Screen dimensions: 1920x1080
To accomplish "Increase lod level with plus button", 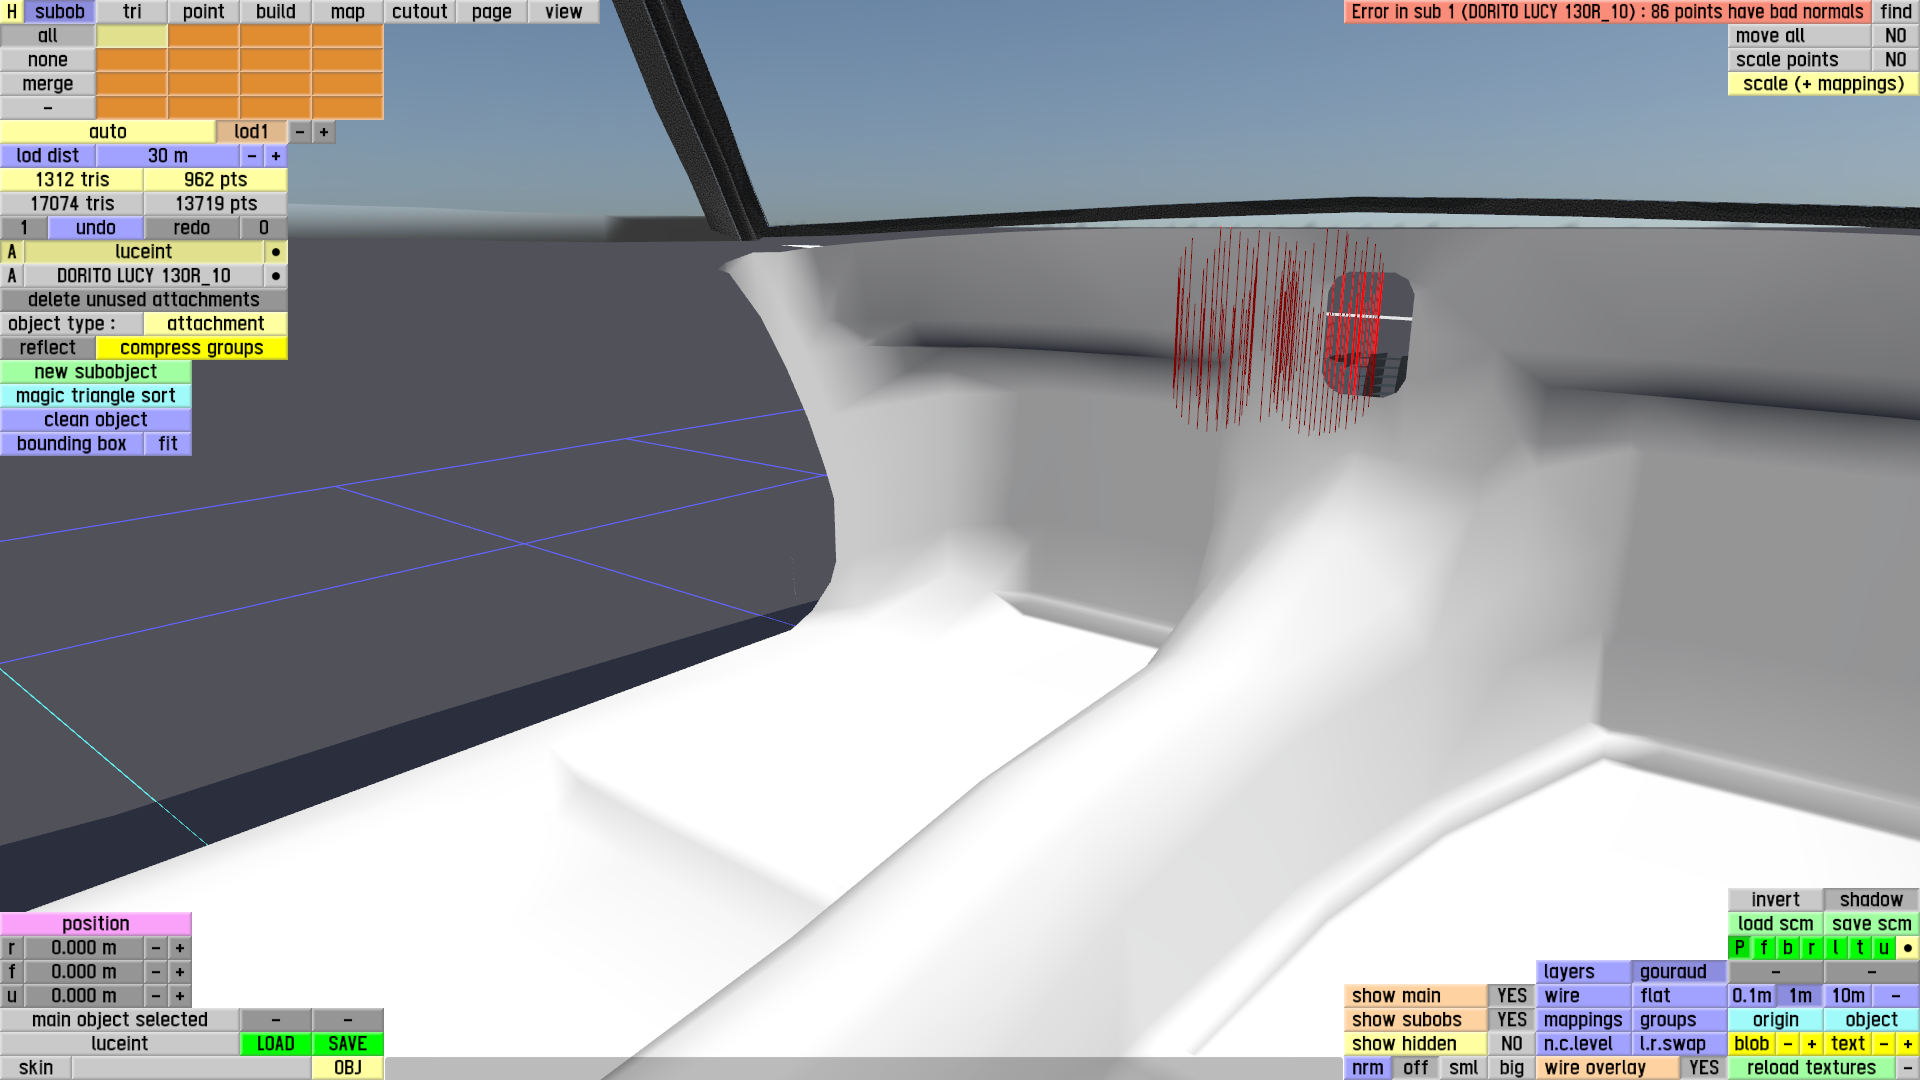I will tap(324, 132).
